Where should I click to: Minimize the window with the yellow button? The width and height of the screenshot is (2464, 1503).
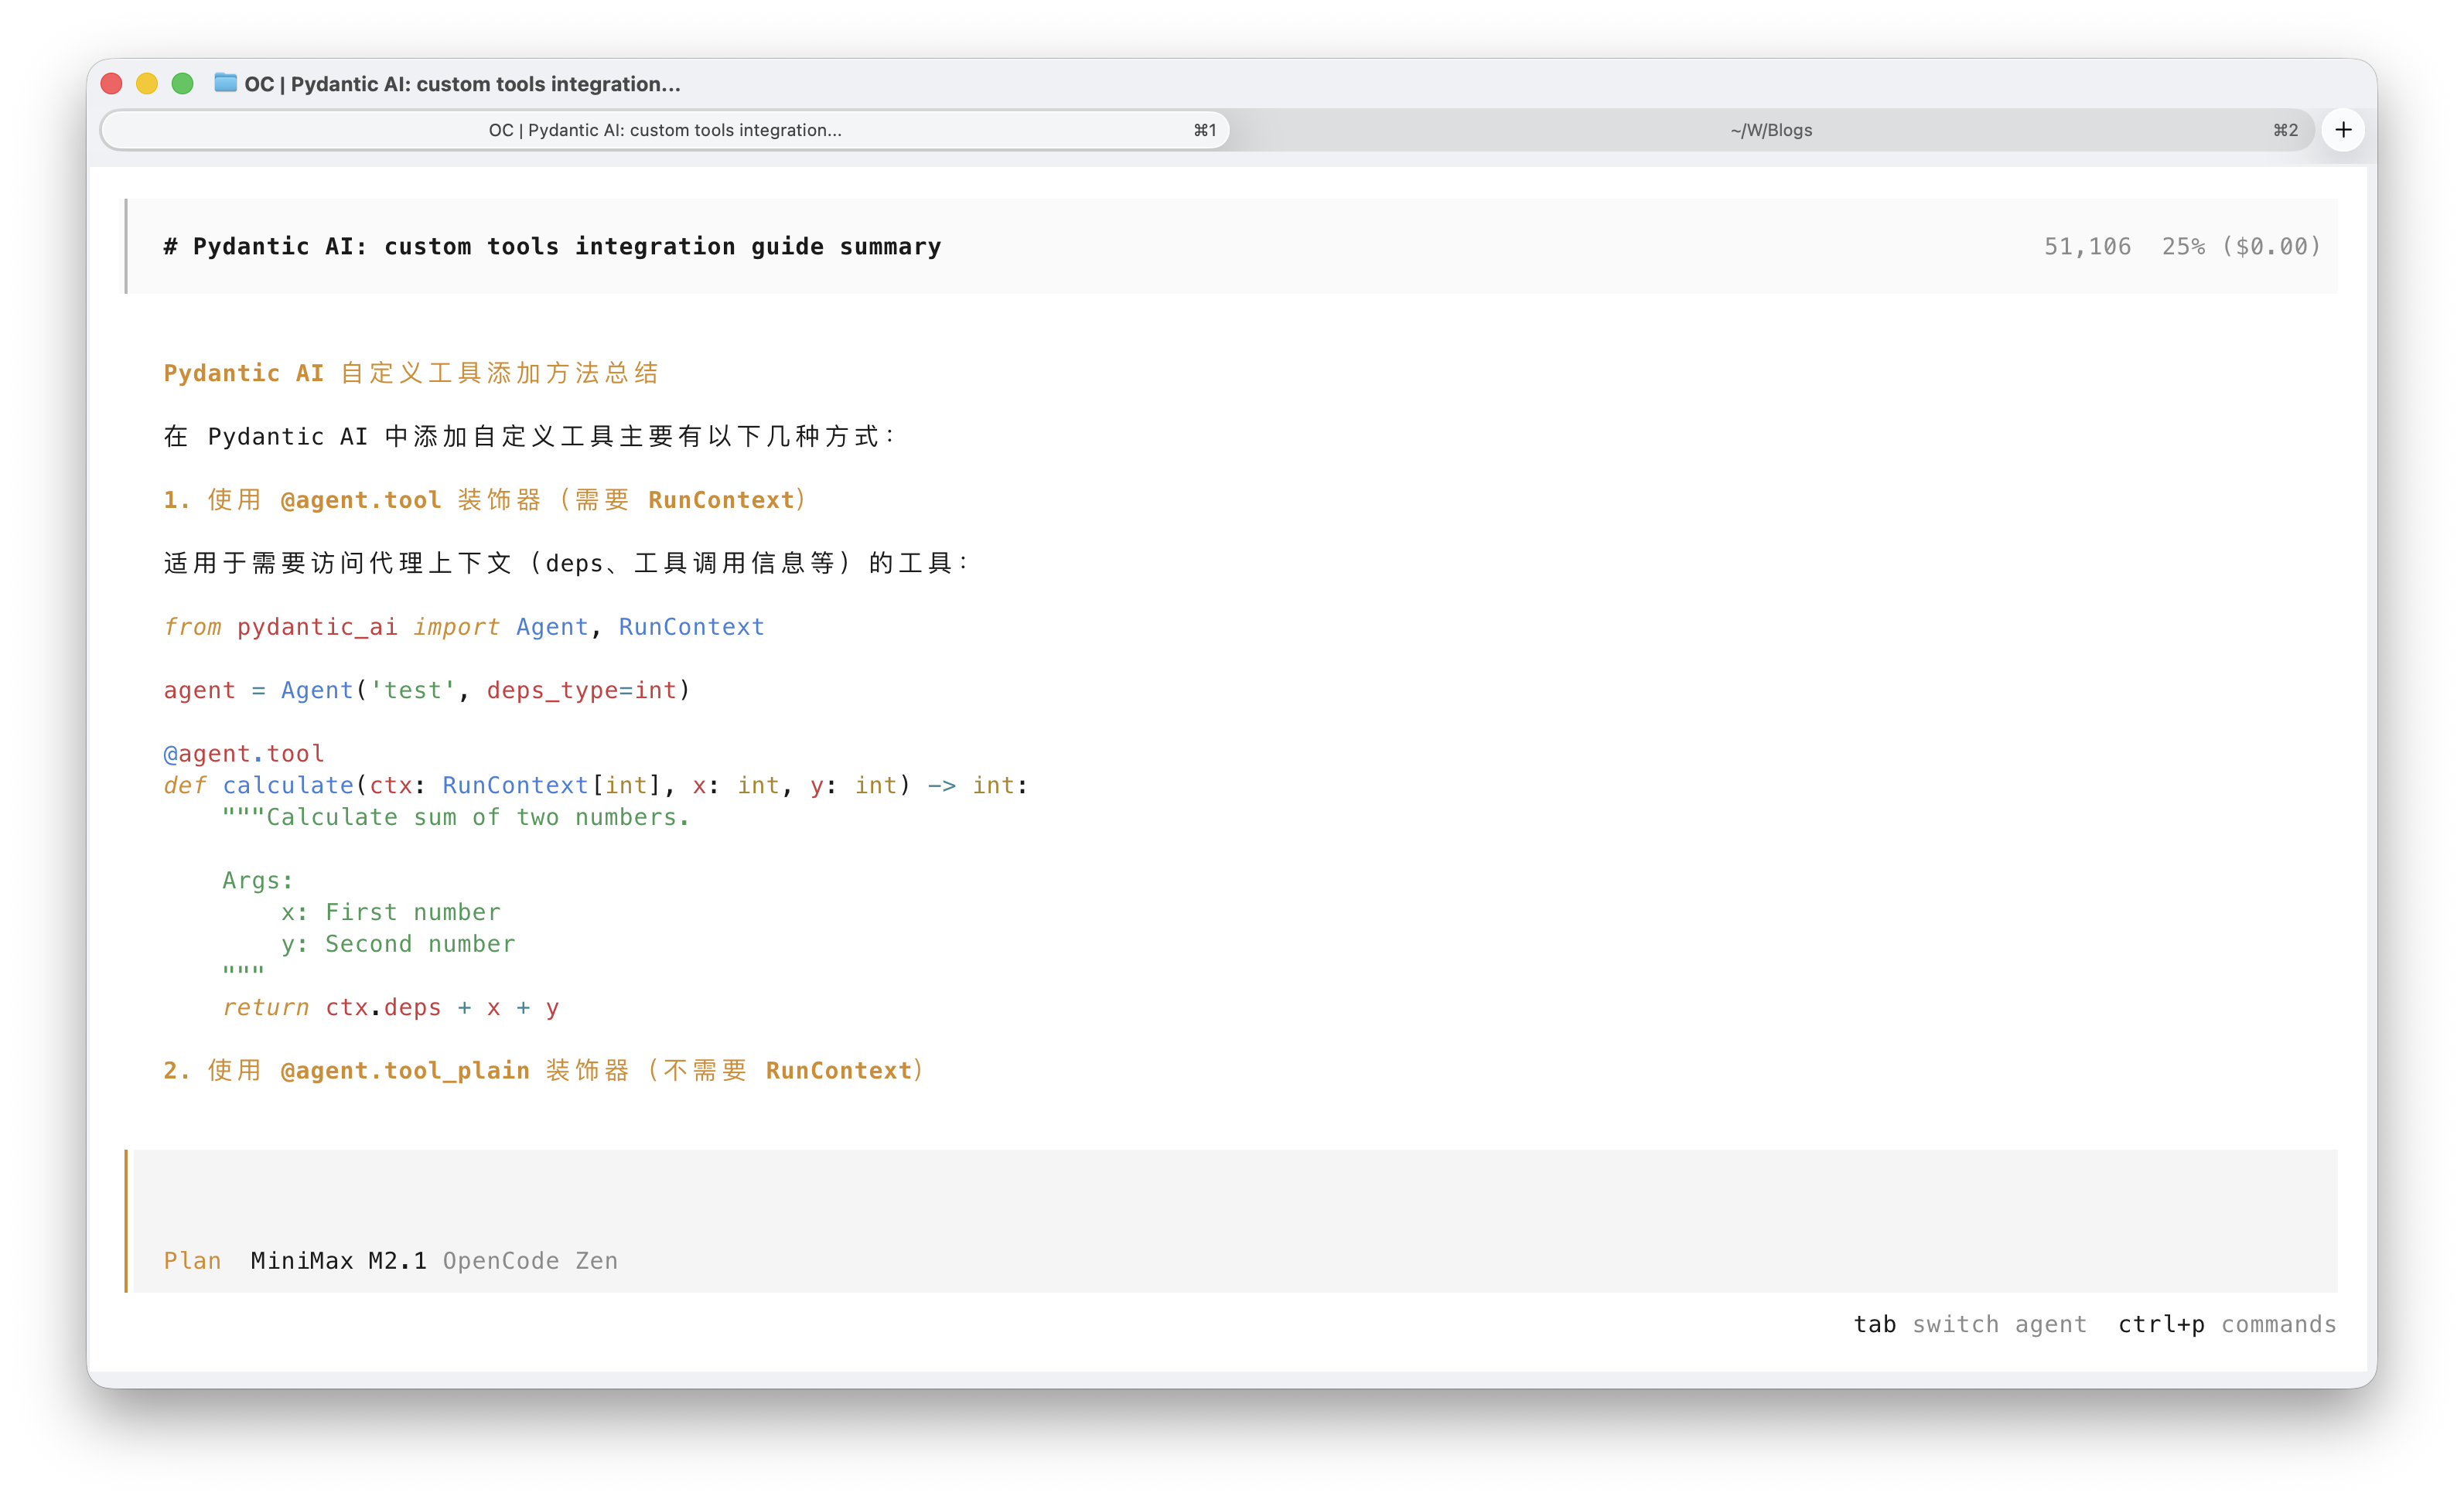(147, 84)
